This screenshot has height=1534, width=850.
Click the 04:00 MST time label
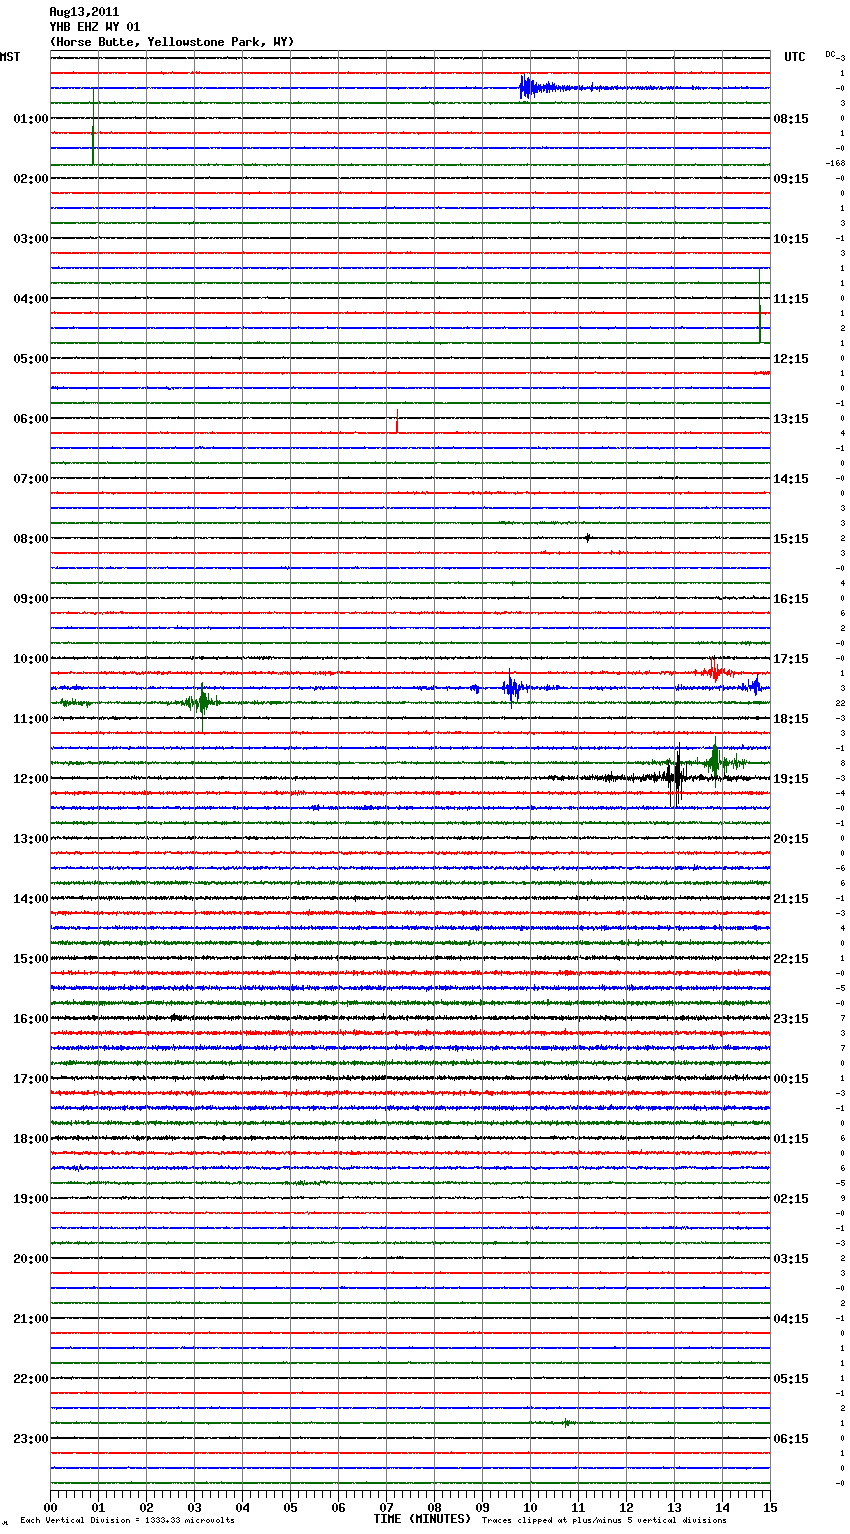(x=31, y=298)
